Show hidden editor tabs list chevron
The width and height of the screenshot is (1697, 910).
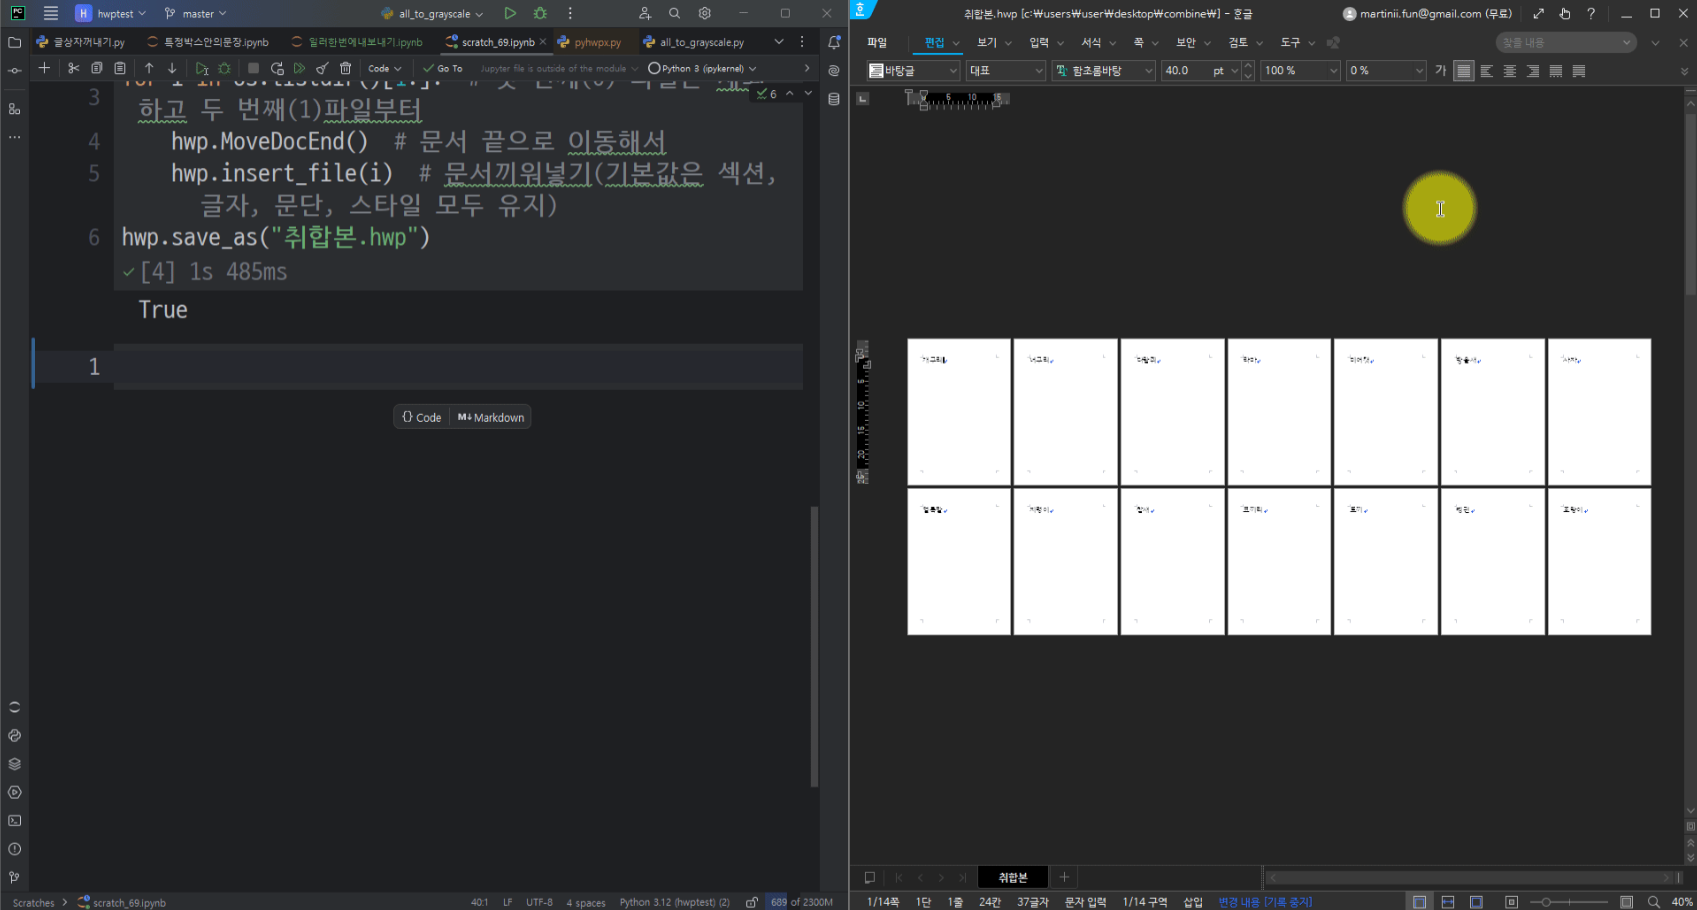click(x=779, y=42)
